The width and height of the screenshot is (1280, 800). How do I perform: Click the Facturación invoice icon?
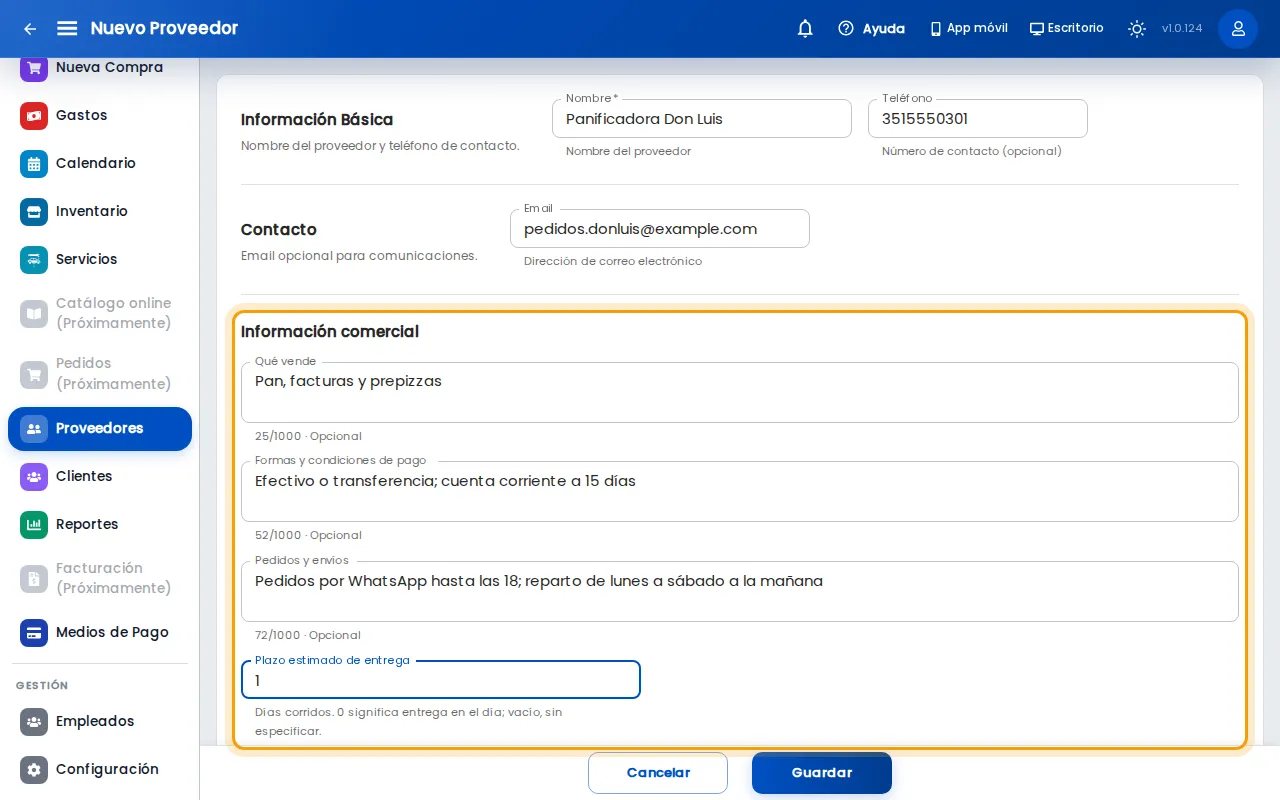point(34,579)
